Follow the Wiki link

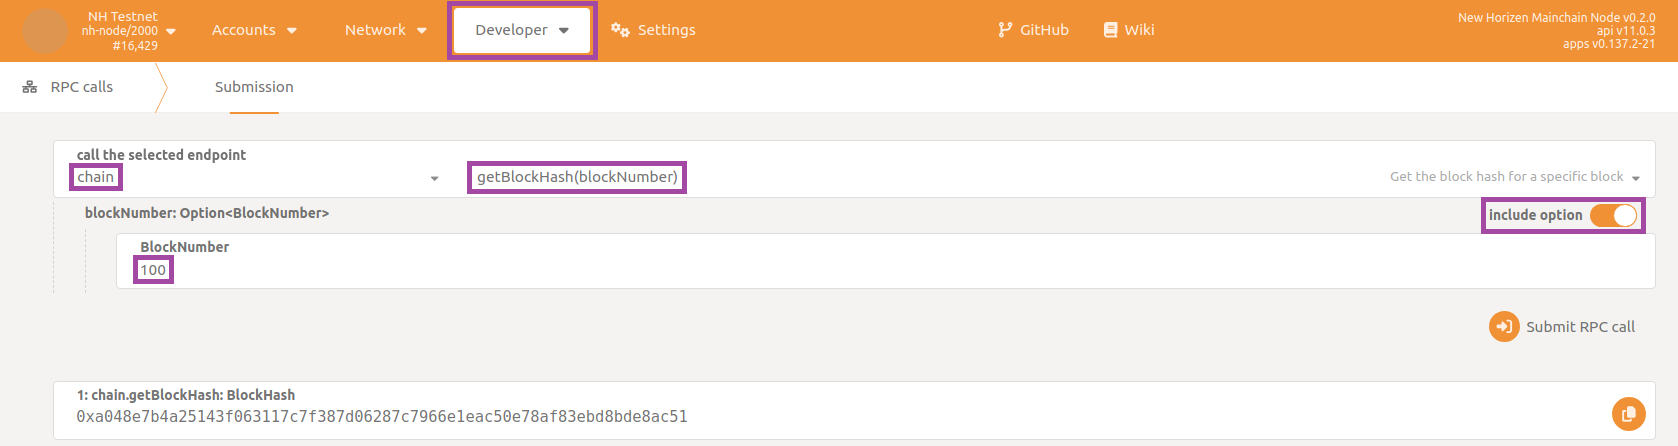[x=1139, y=30]
